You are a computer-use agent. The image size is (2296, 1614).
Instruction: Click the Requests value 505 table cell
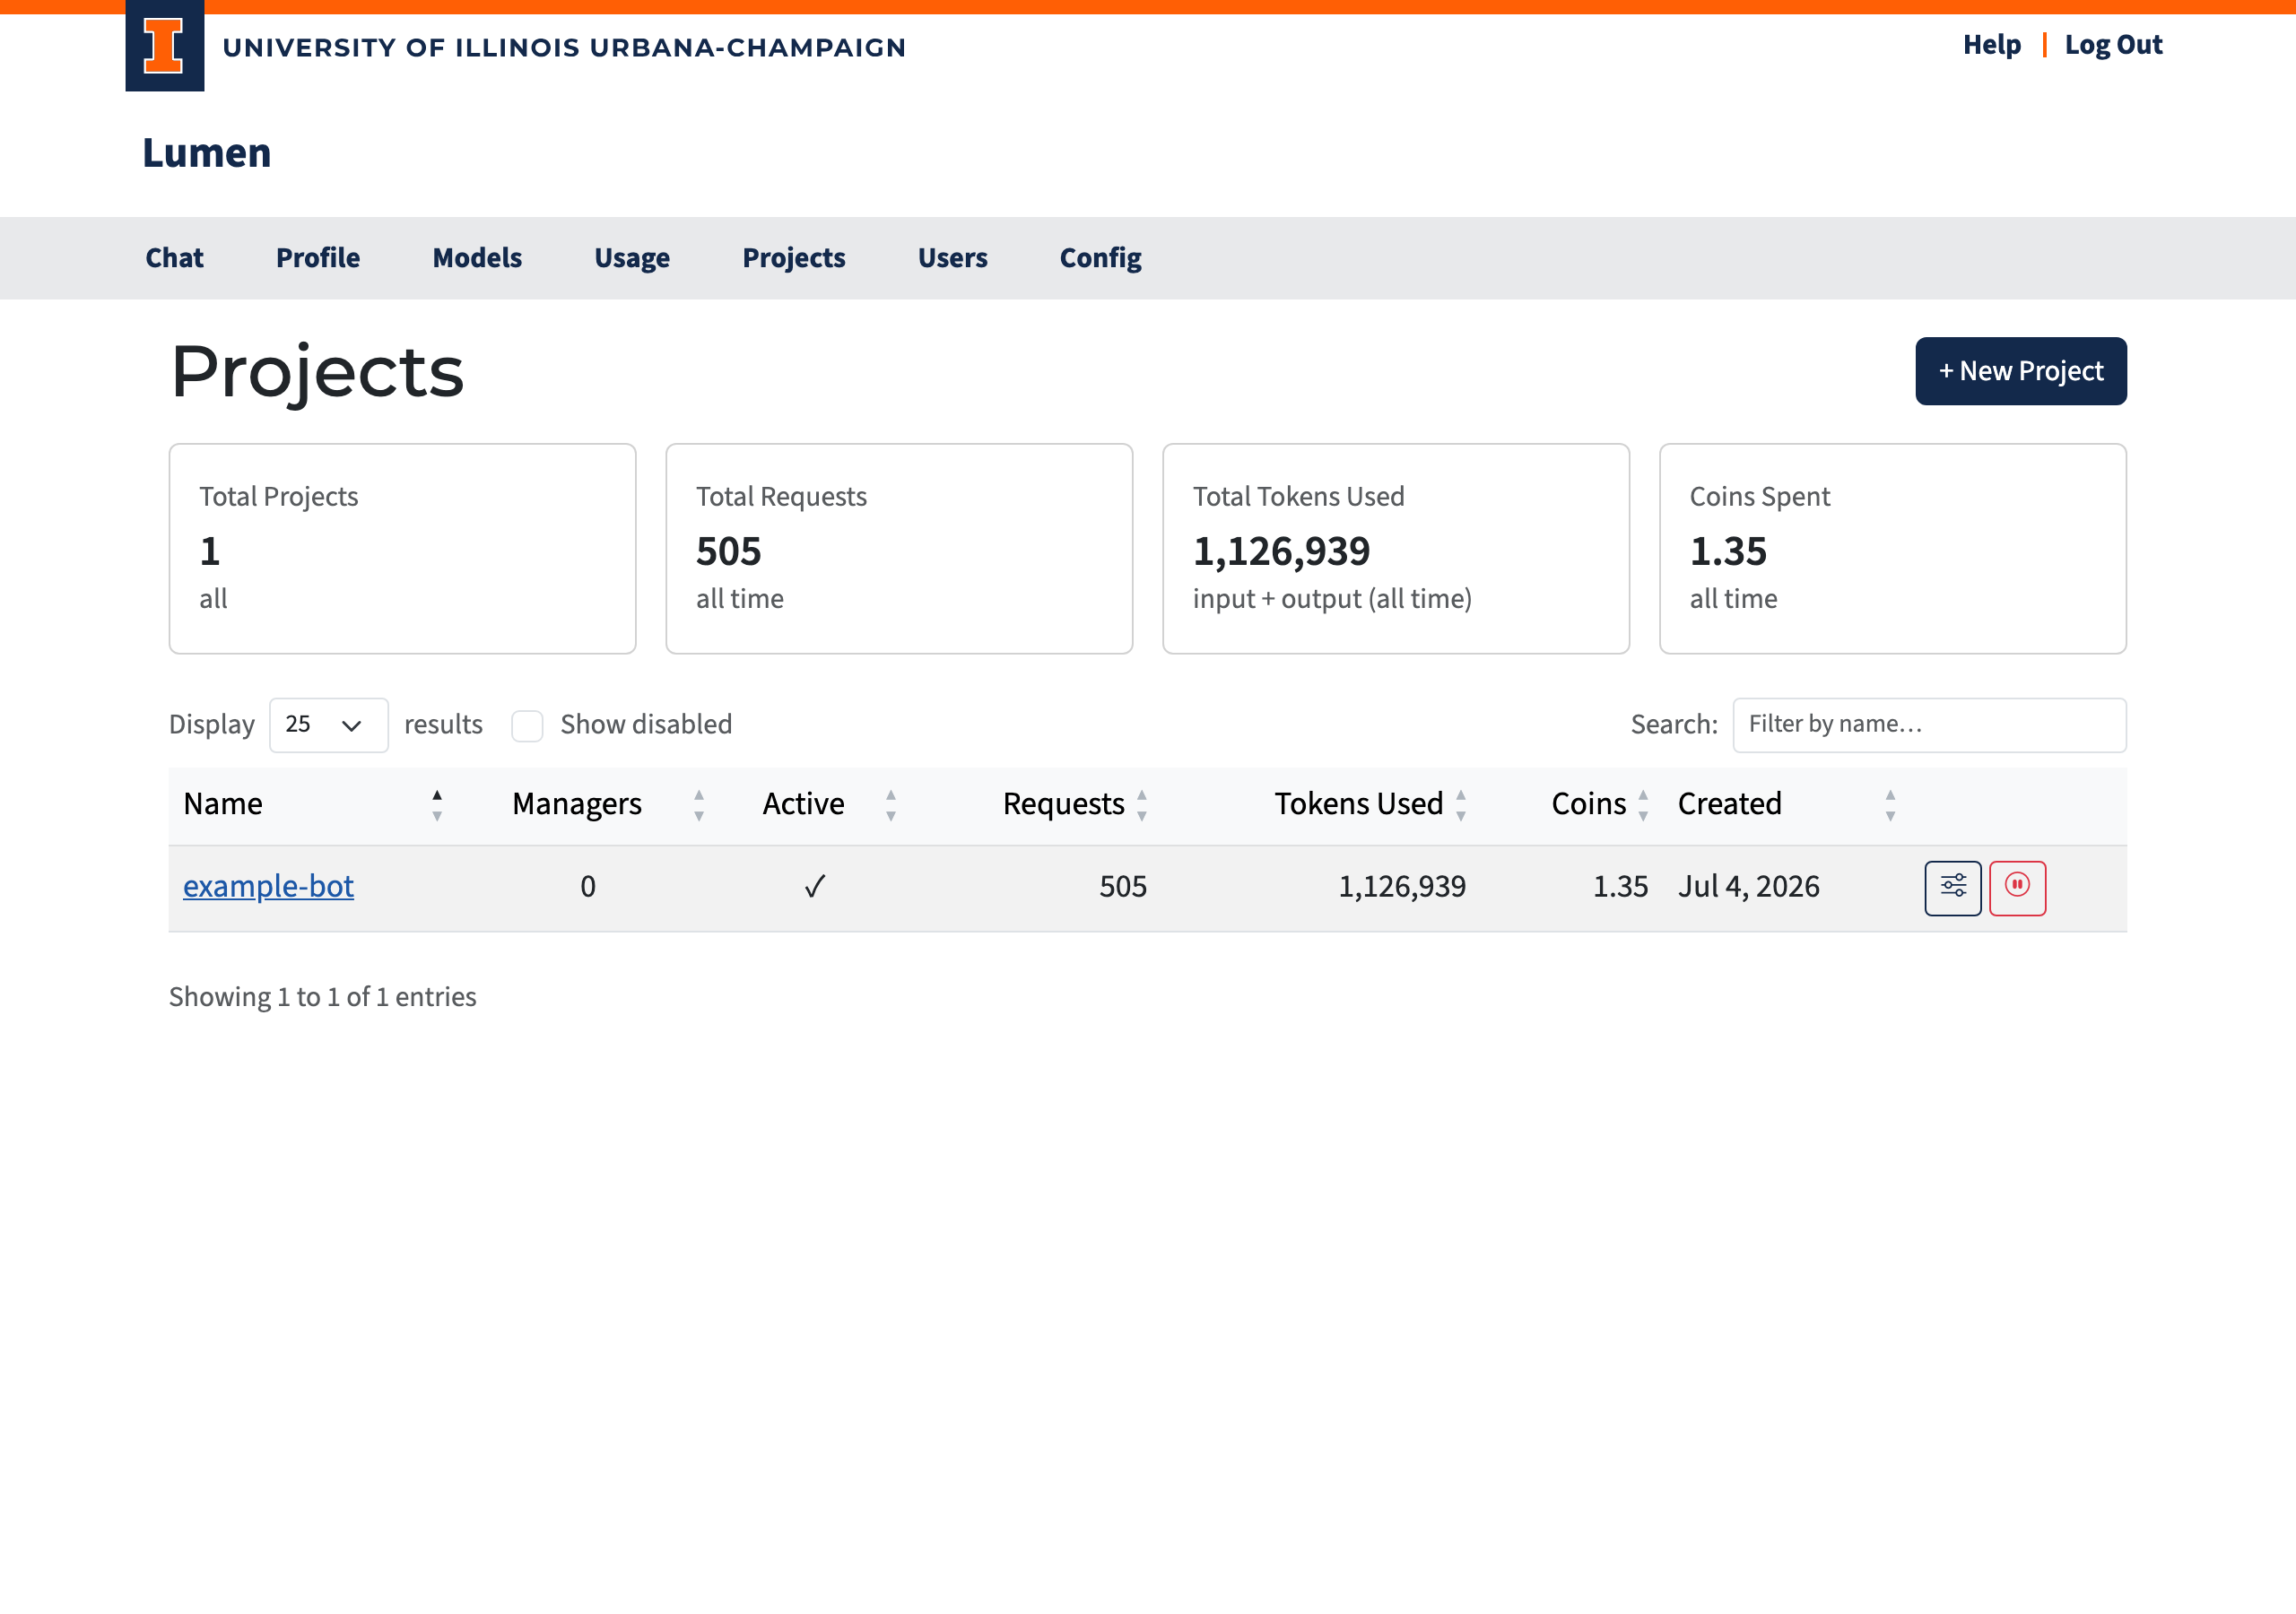1123,887
